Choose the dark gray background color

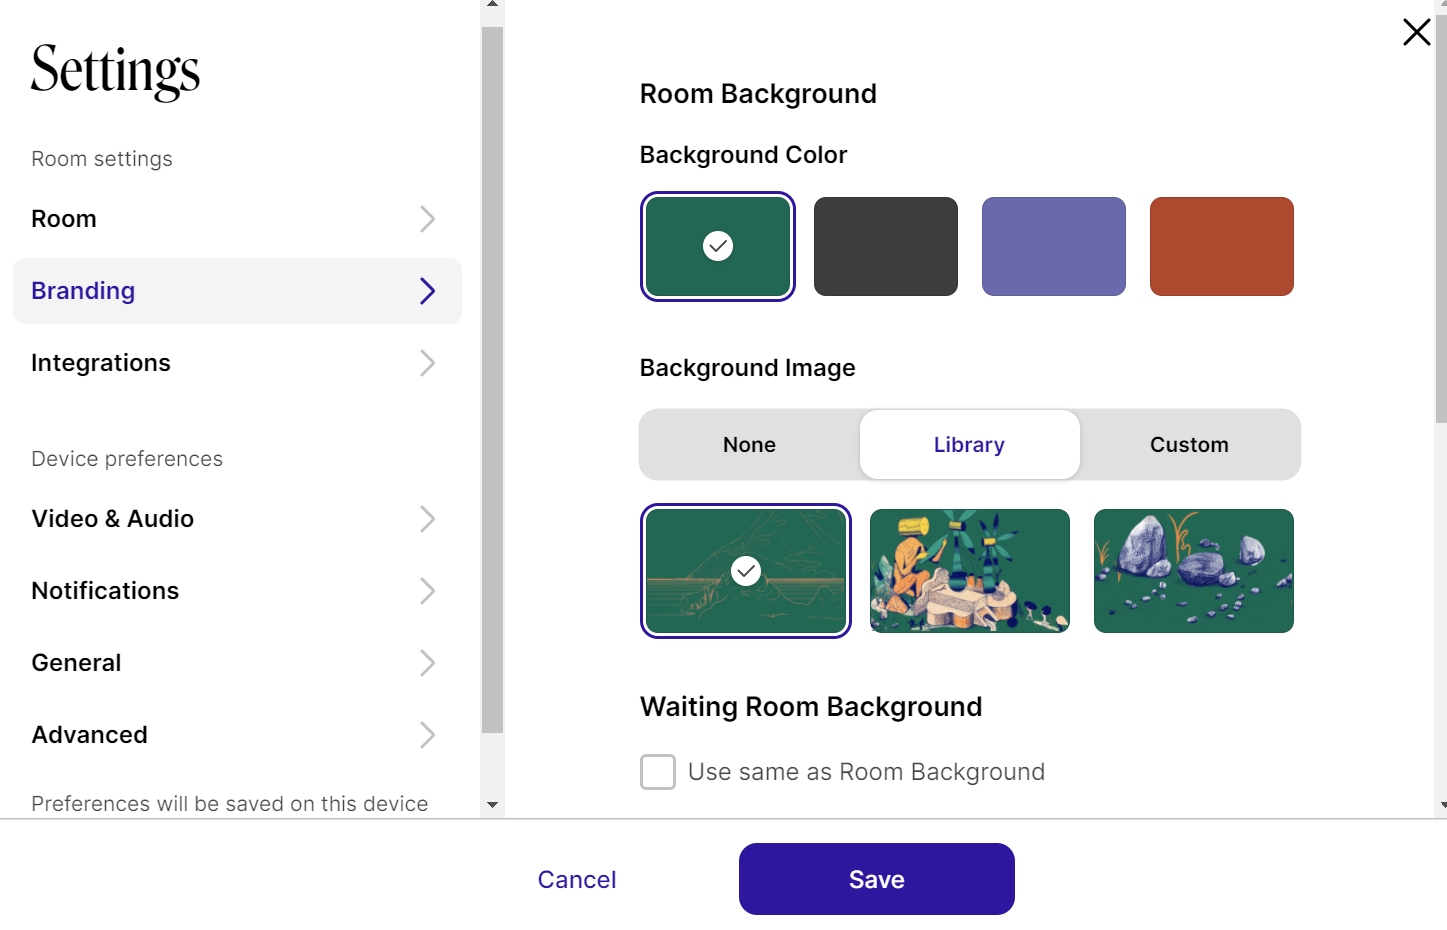click(886, 246)
